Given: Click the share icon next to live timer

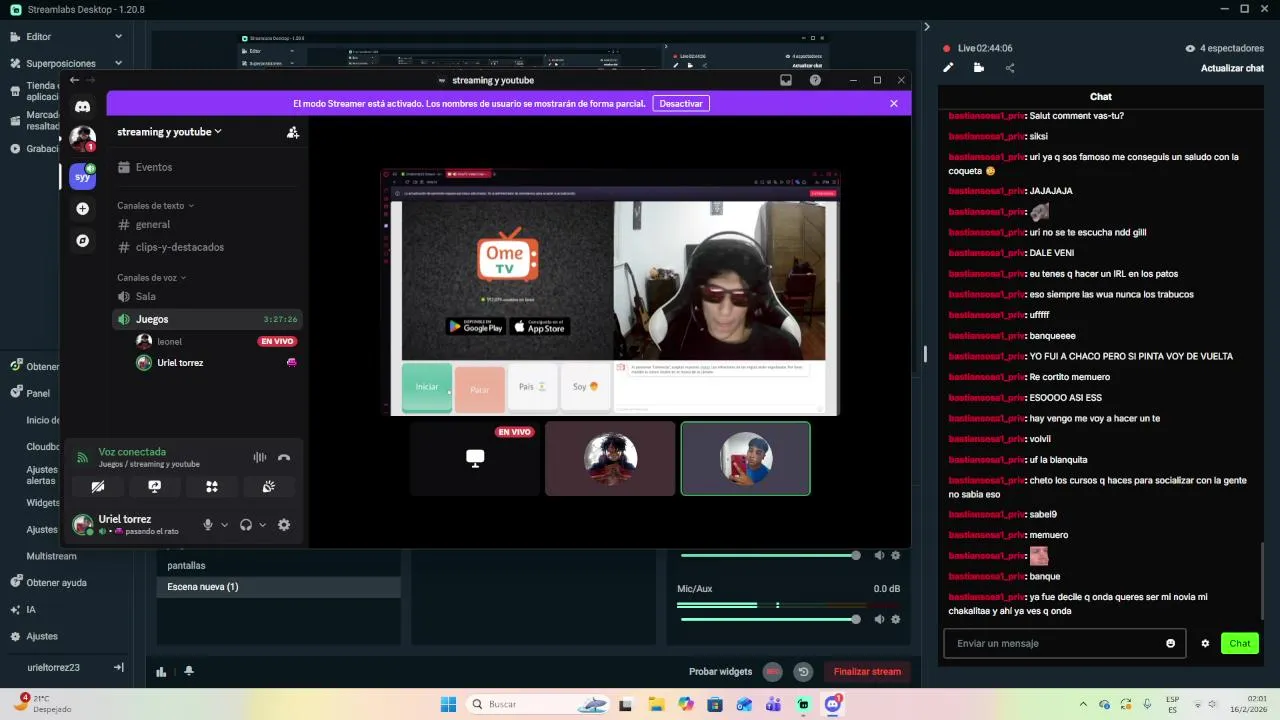Looking at the screenshot, I should click(x=1010, y=68).
